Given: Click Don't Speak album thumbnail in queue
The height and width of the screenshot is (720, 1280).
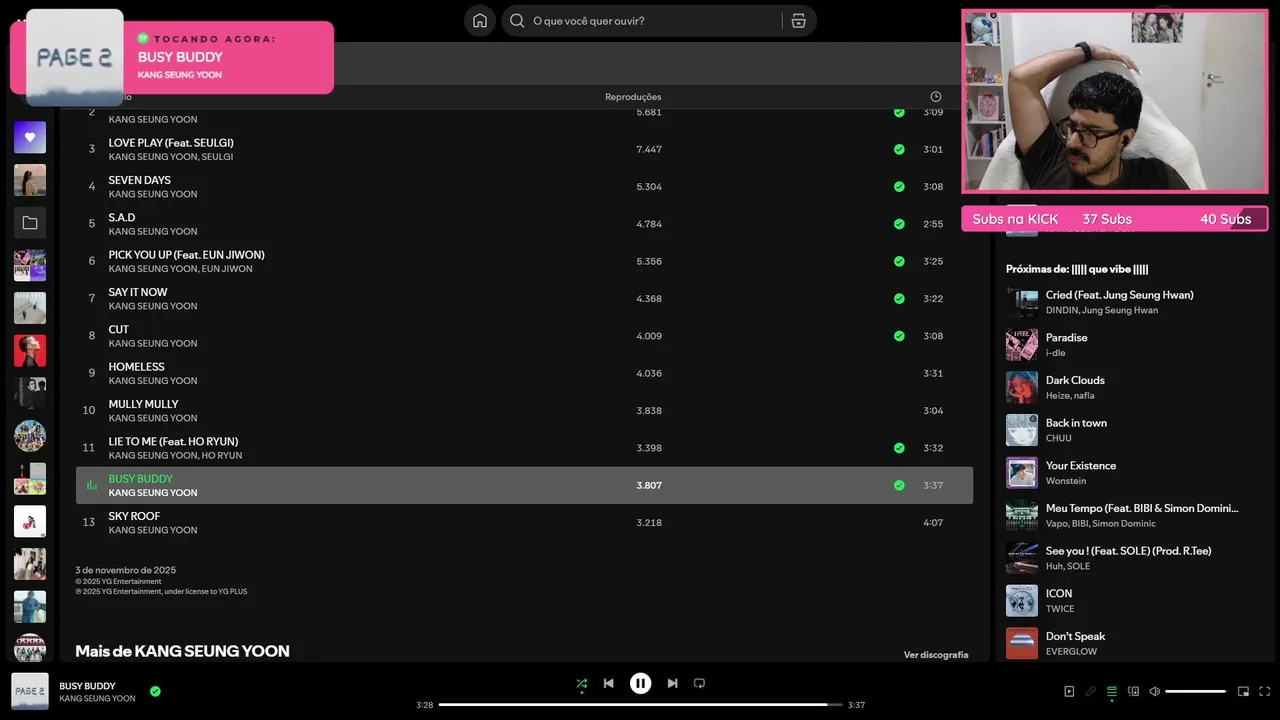Looking at the screenshot, I should 1022,643.
